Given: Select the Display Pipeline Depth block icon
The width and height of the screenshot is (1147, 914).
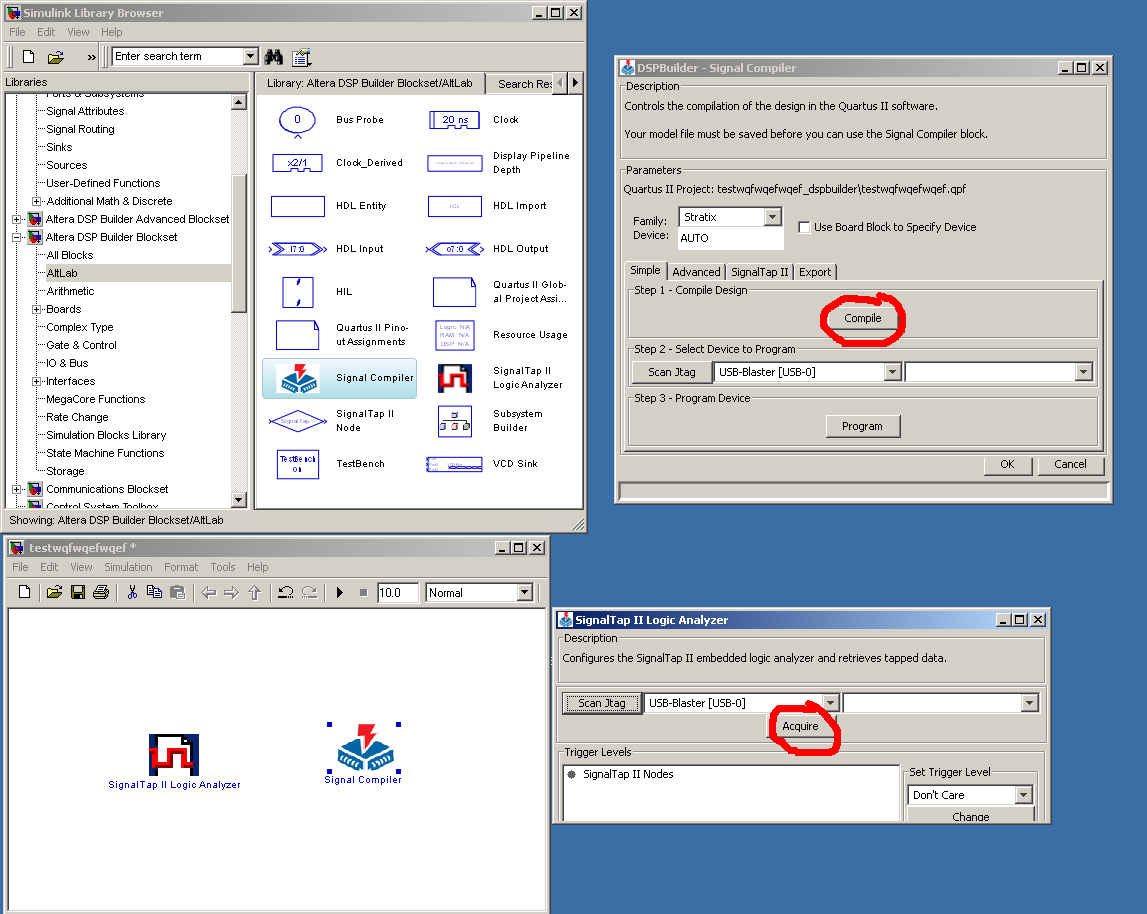Looking at the screenshot, I should pos(454,163).
